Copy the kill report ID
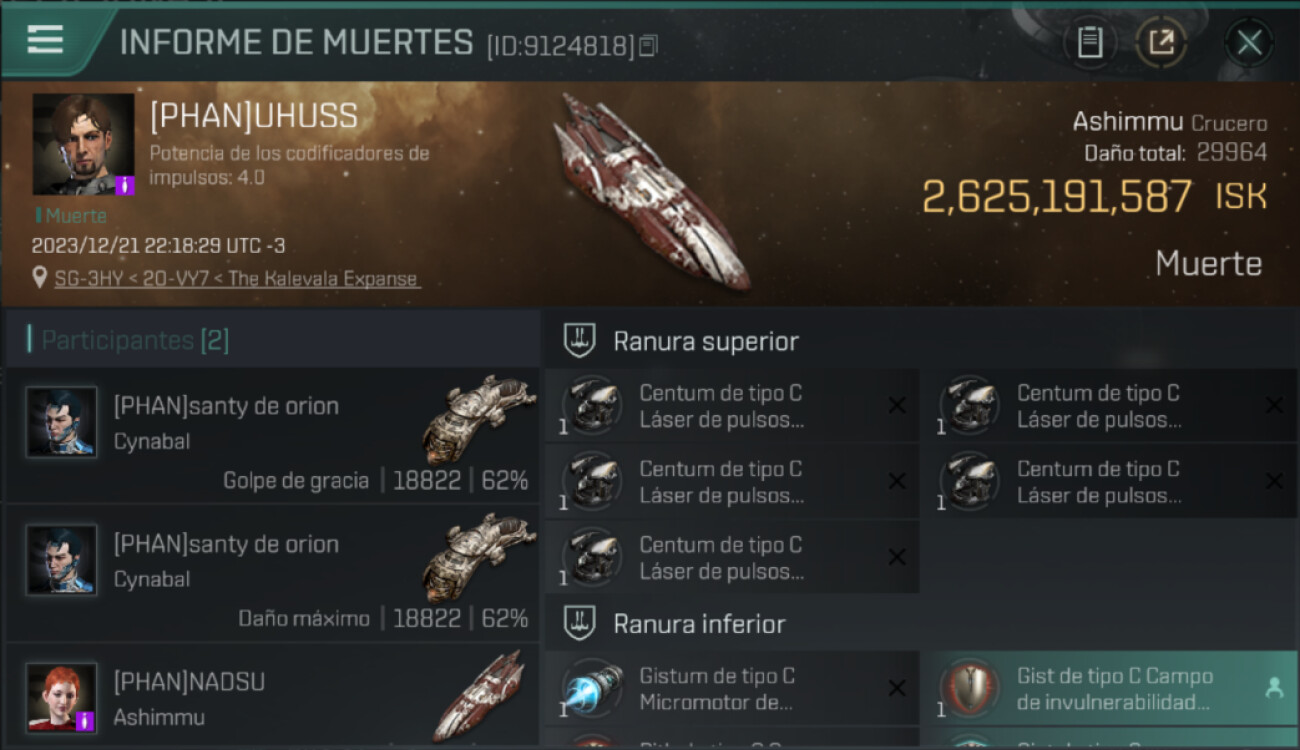Viewport: 1300px width, 750px height. [x=648, y=46]
